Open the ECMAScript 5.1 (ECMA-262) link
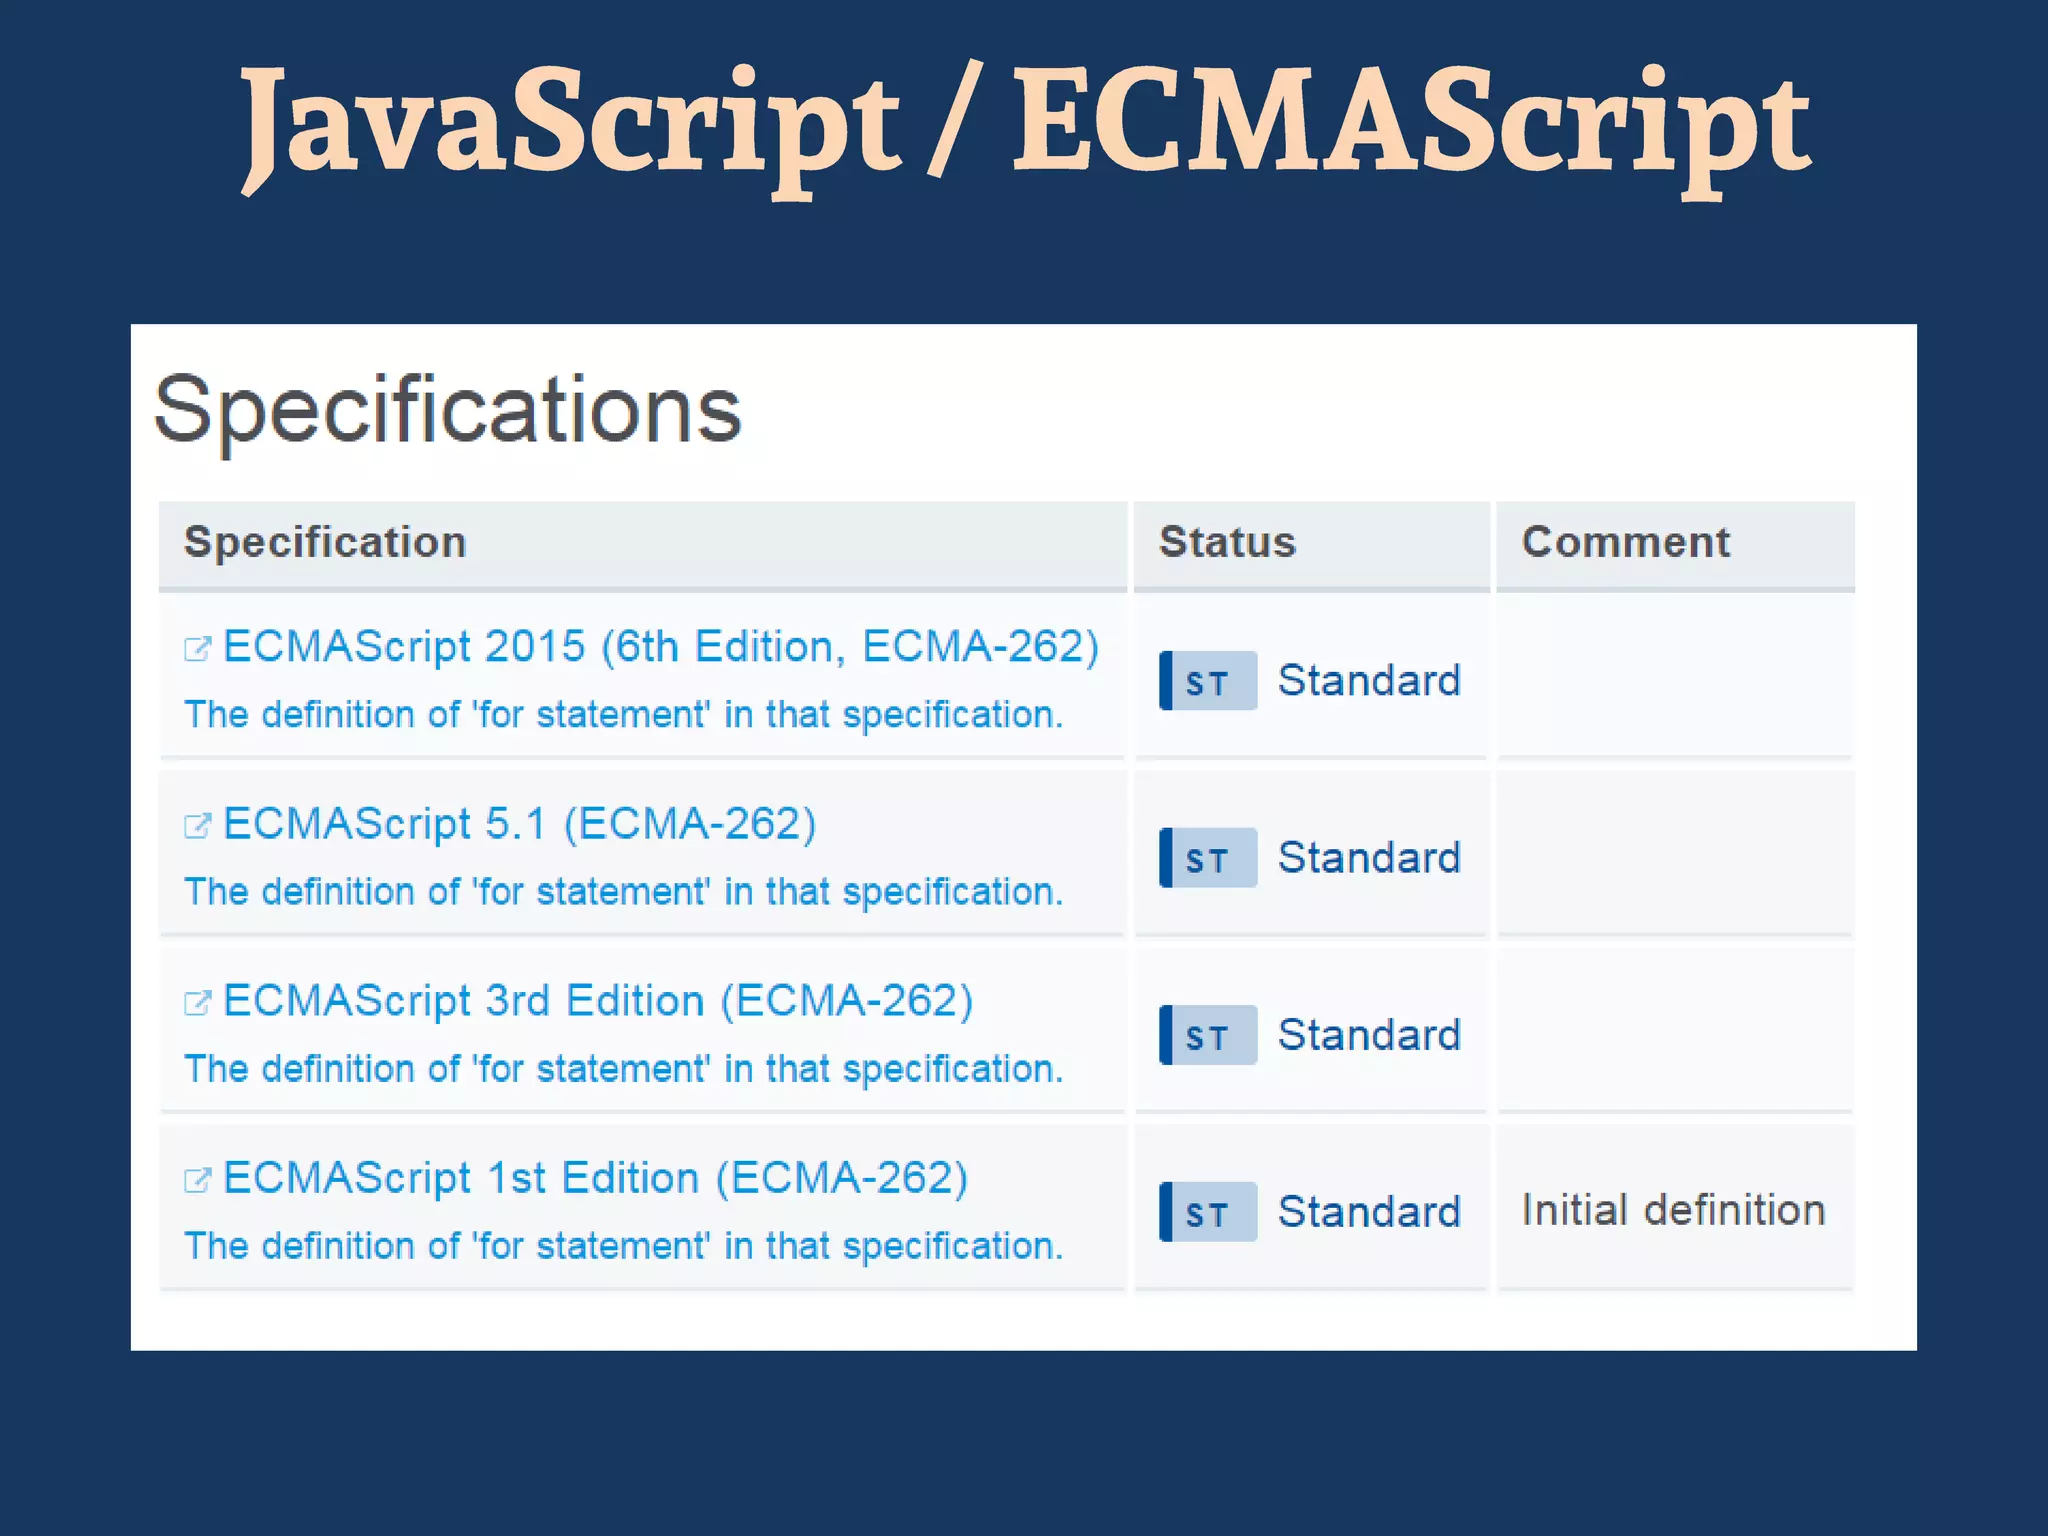The width and height of the screenshot is (2048, 1536). tap(519, 824)
